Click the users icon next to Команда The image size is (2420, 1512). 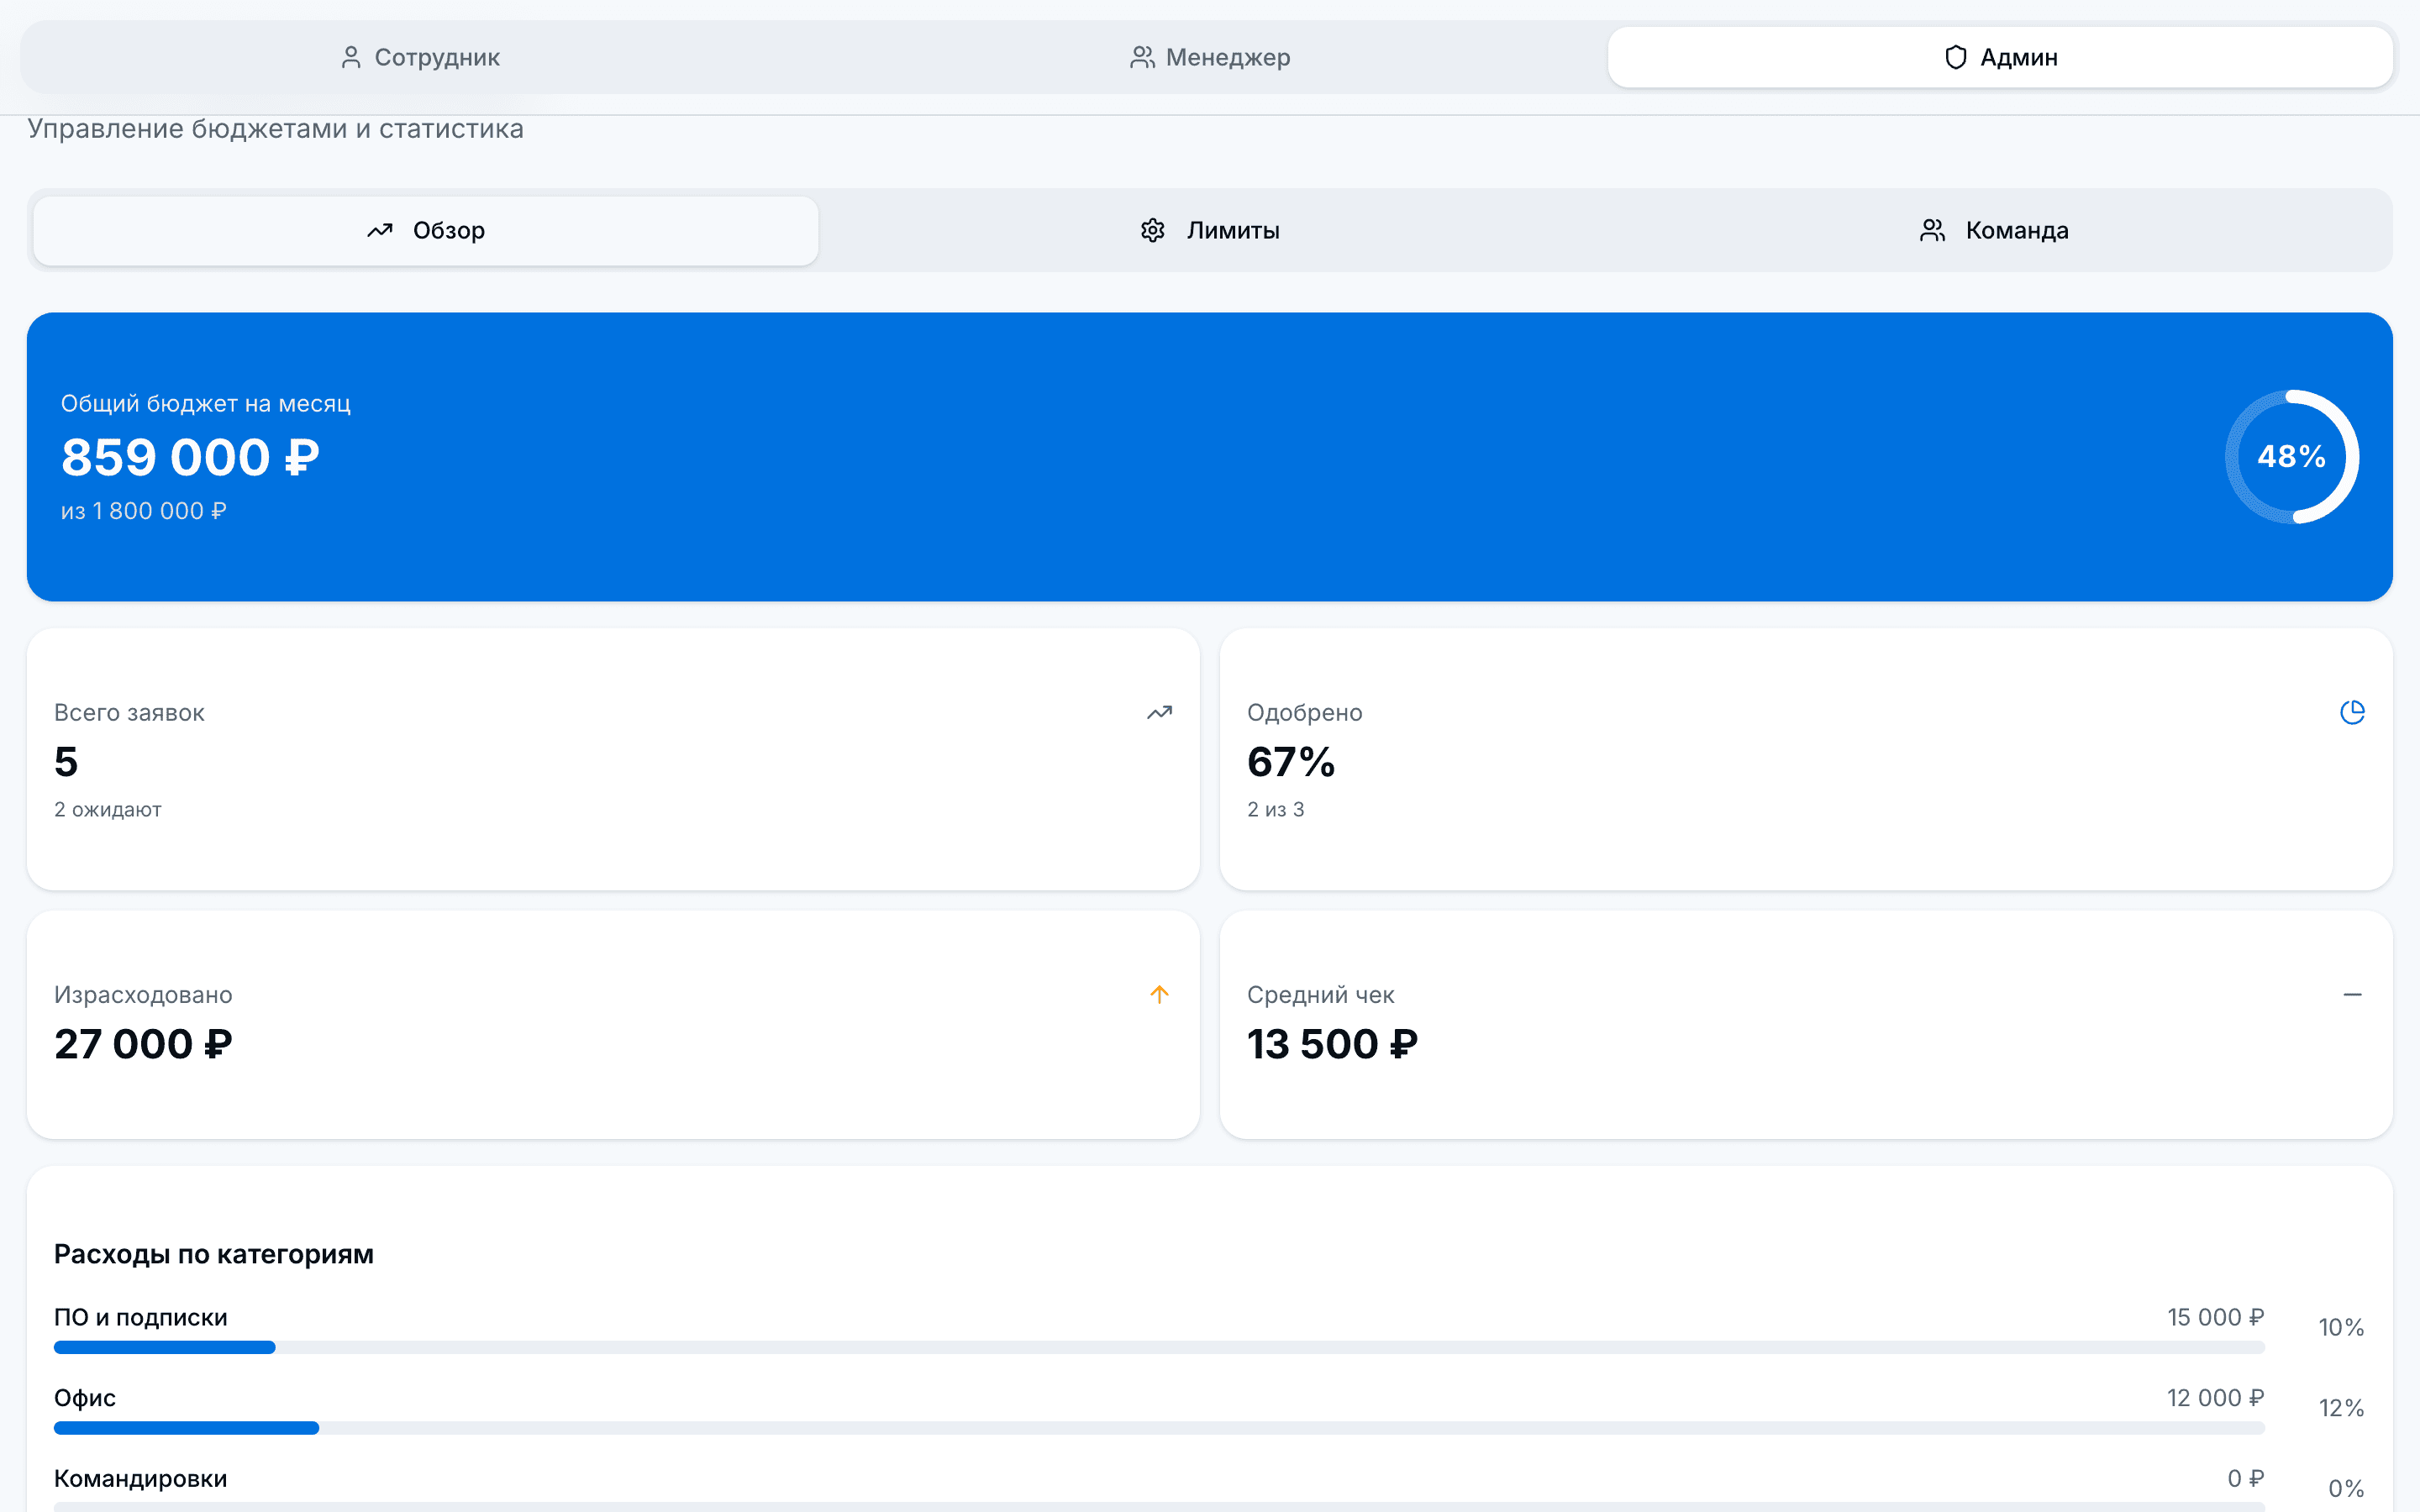pos(1932,230)
